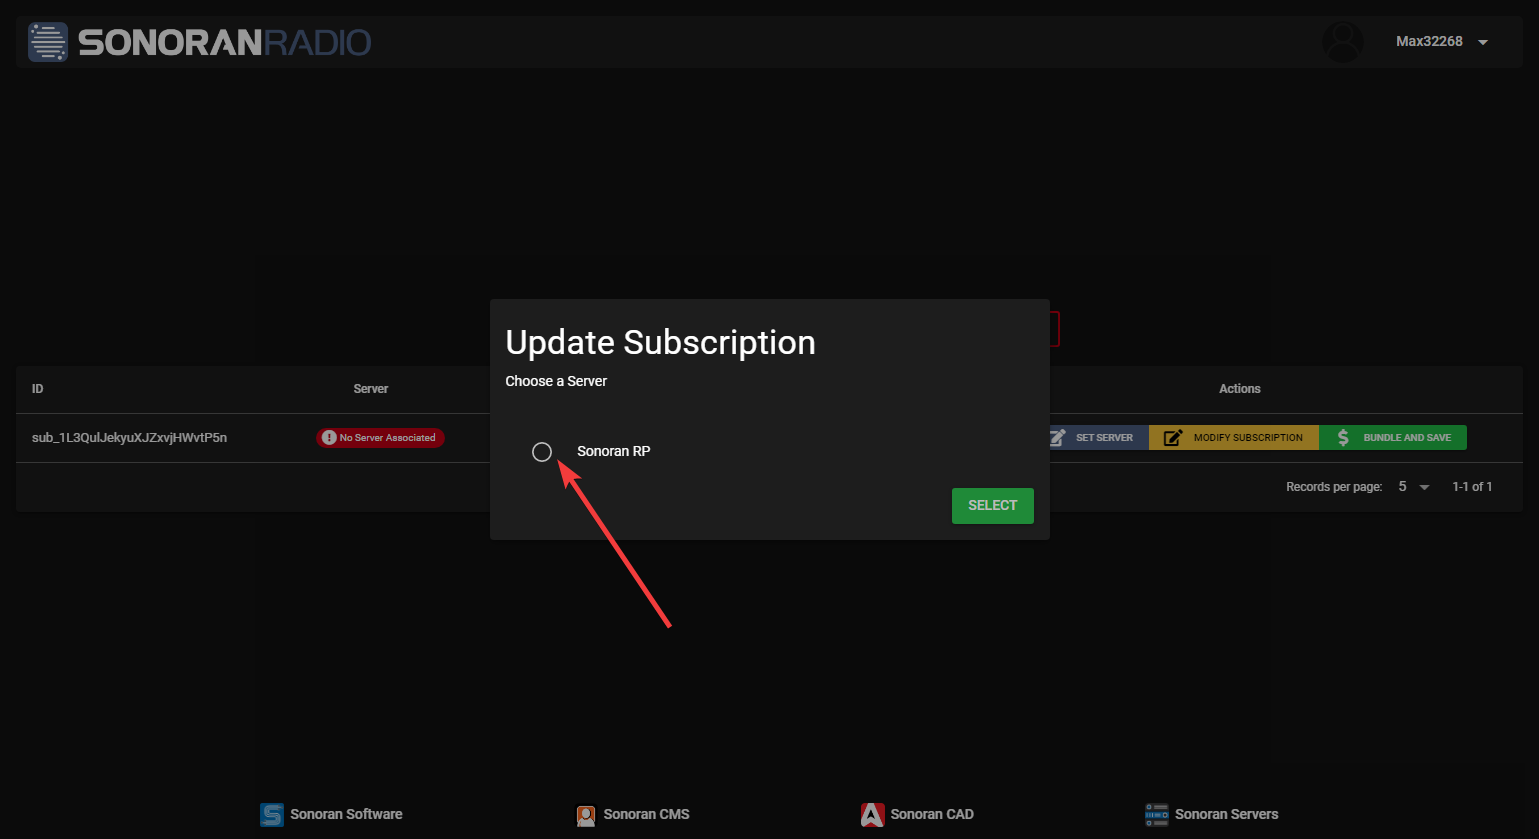This screenshot has width=1539, height=839.
Task: Expand the Max32268 account dropdown arrow
Action: coord(1483,42)
